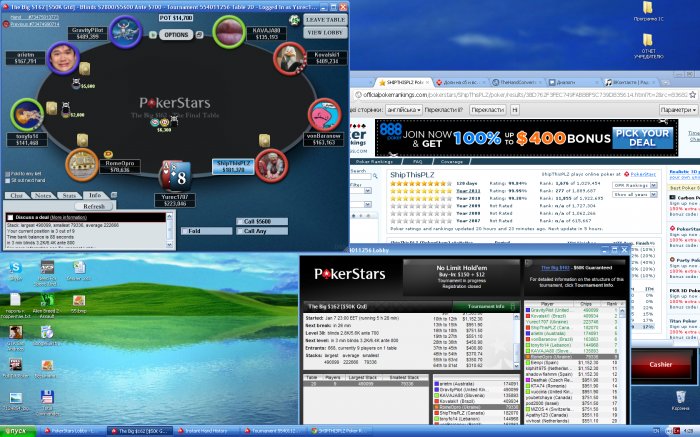Screen dimensions: 700x437
Task: Click the translate page button in browser bar
Action: (488, 110)
